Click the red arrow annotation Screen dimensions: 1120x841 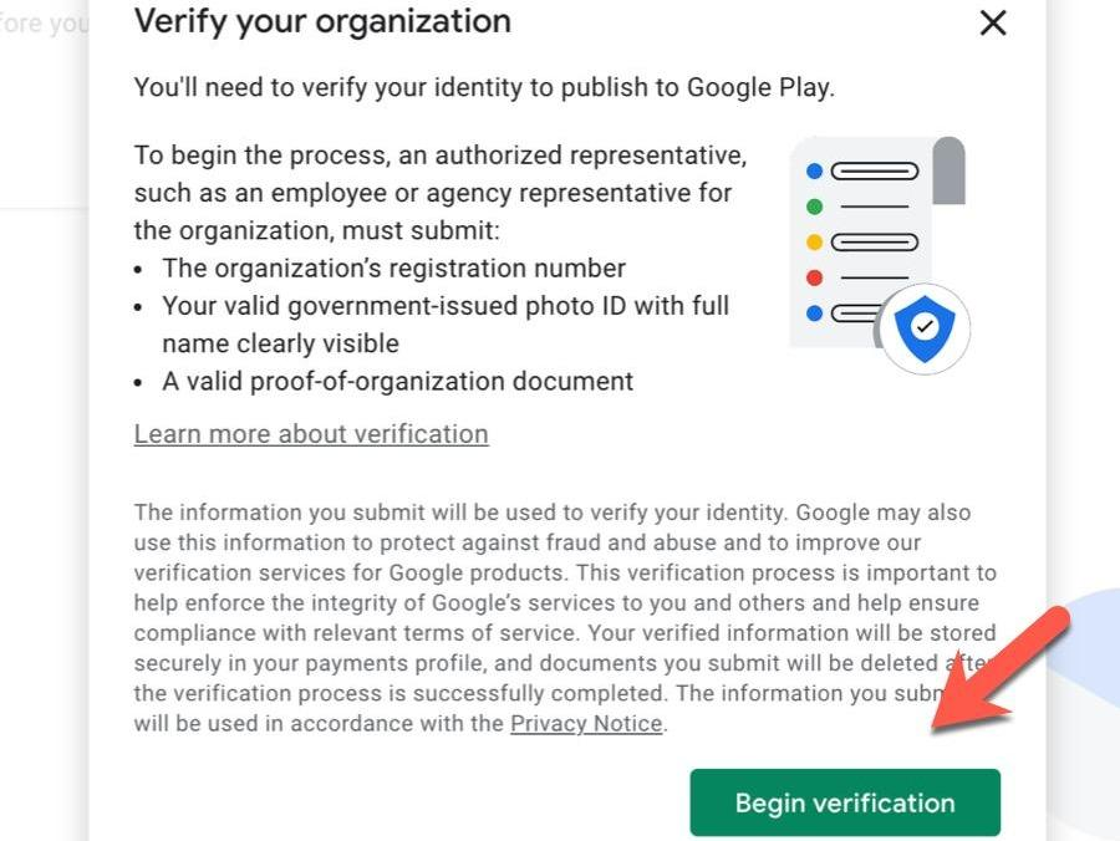coord(1000,669)
